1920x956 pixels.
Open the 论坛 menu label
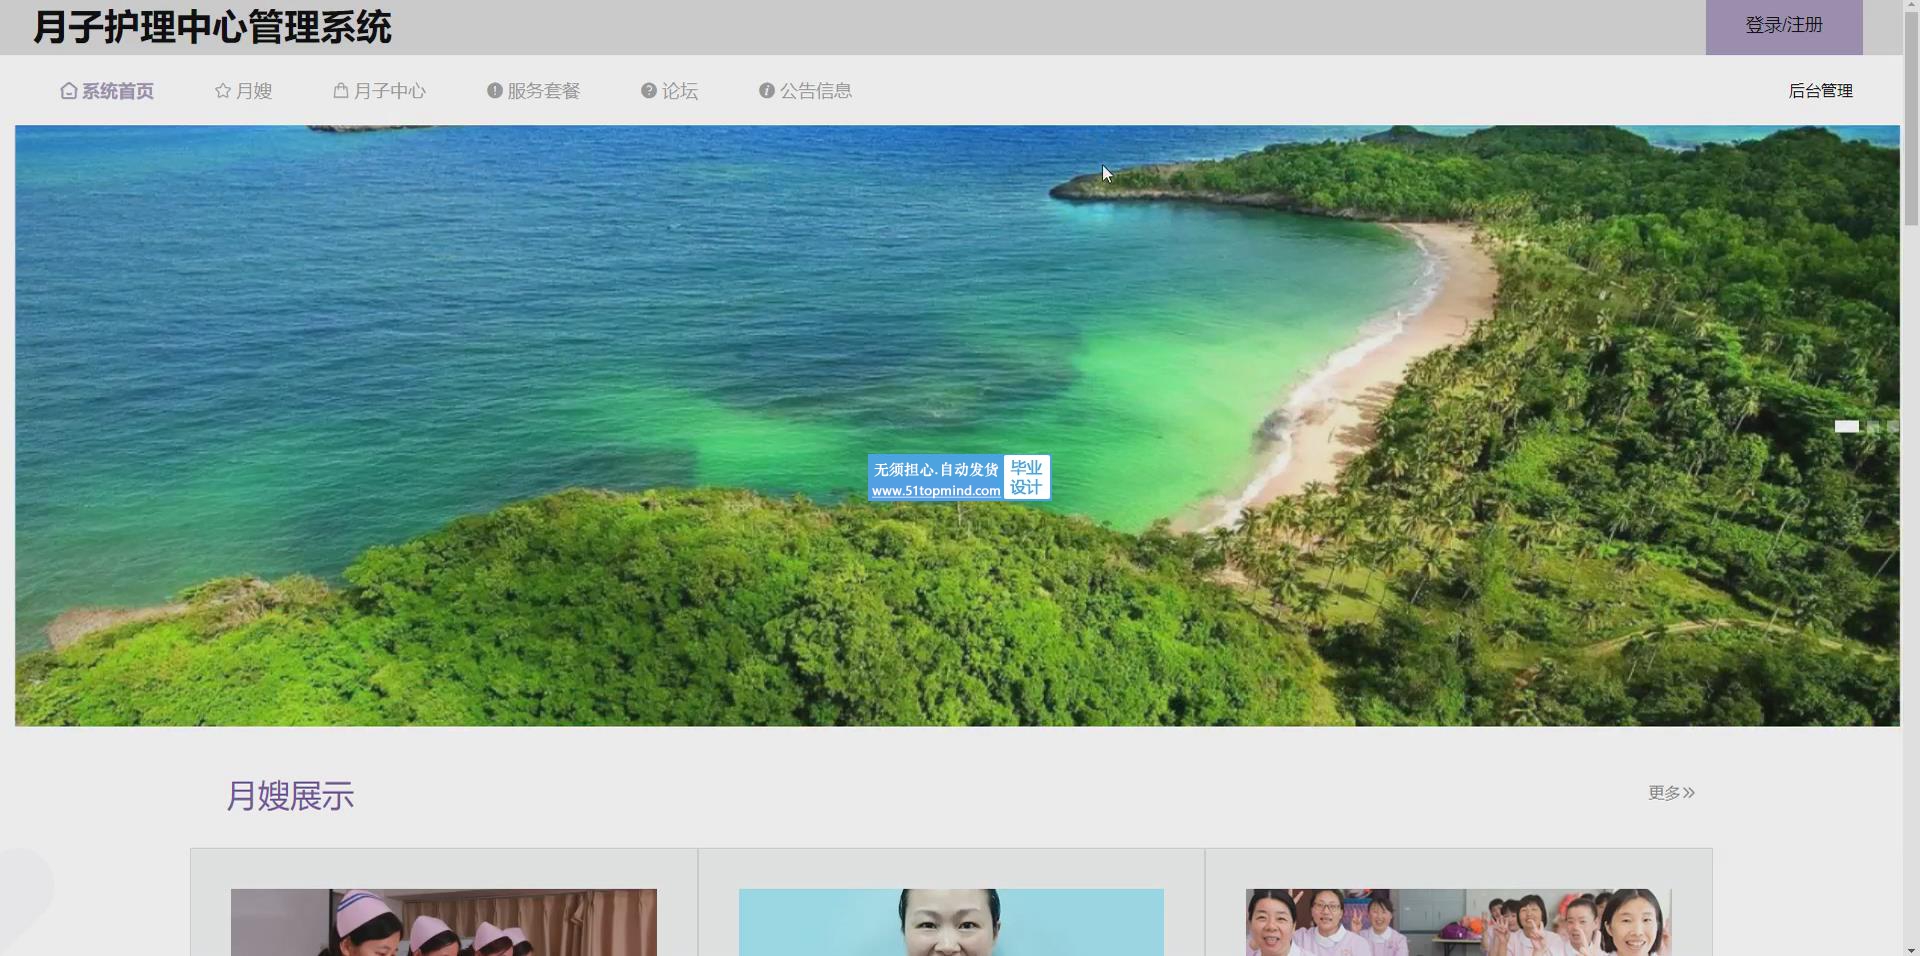pyautogui.click(x=680, y=91)
